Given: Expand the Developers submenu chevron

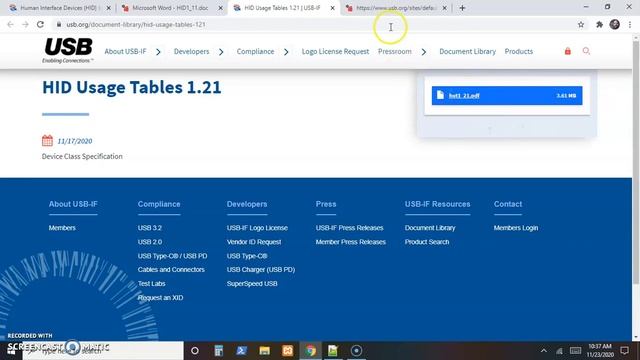Looking at the screenshot, I should point(221,52).
